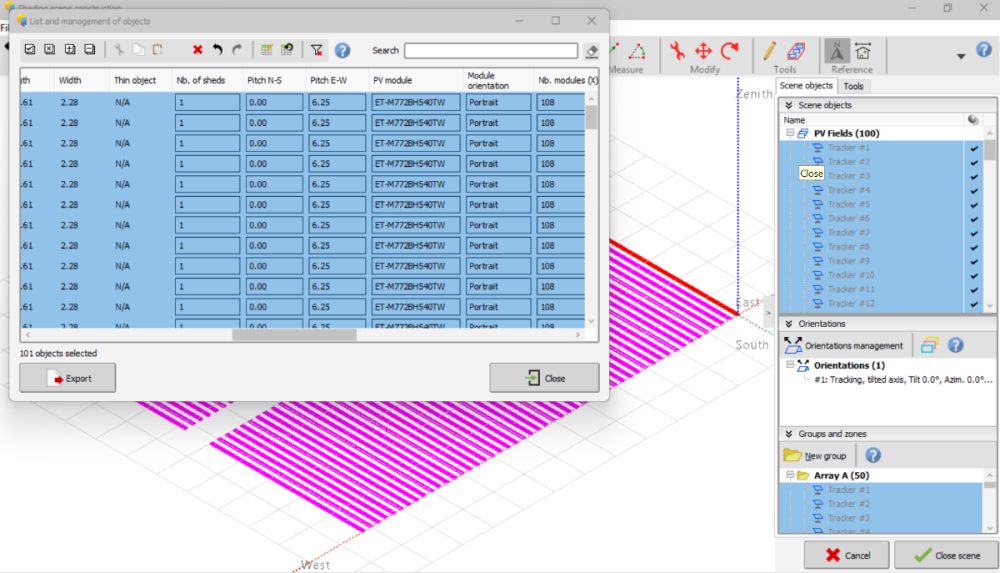Screen dimensions: 1000x573
Task: Activate the red move arrows tool
Action: 703,50
